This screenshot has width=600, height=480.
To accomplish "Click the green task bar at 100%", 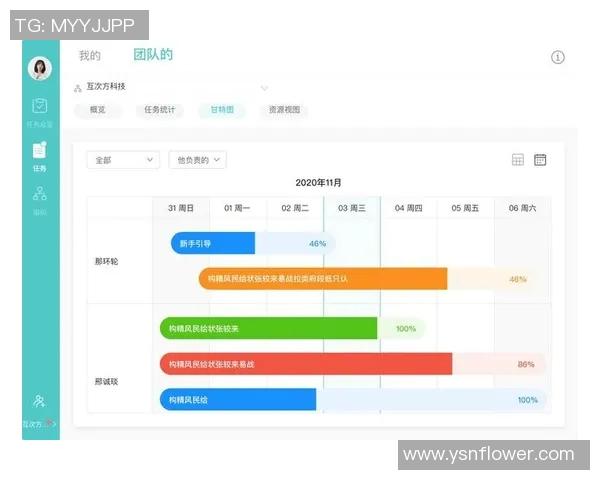I will [268, 328].
